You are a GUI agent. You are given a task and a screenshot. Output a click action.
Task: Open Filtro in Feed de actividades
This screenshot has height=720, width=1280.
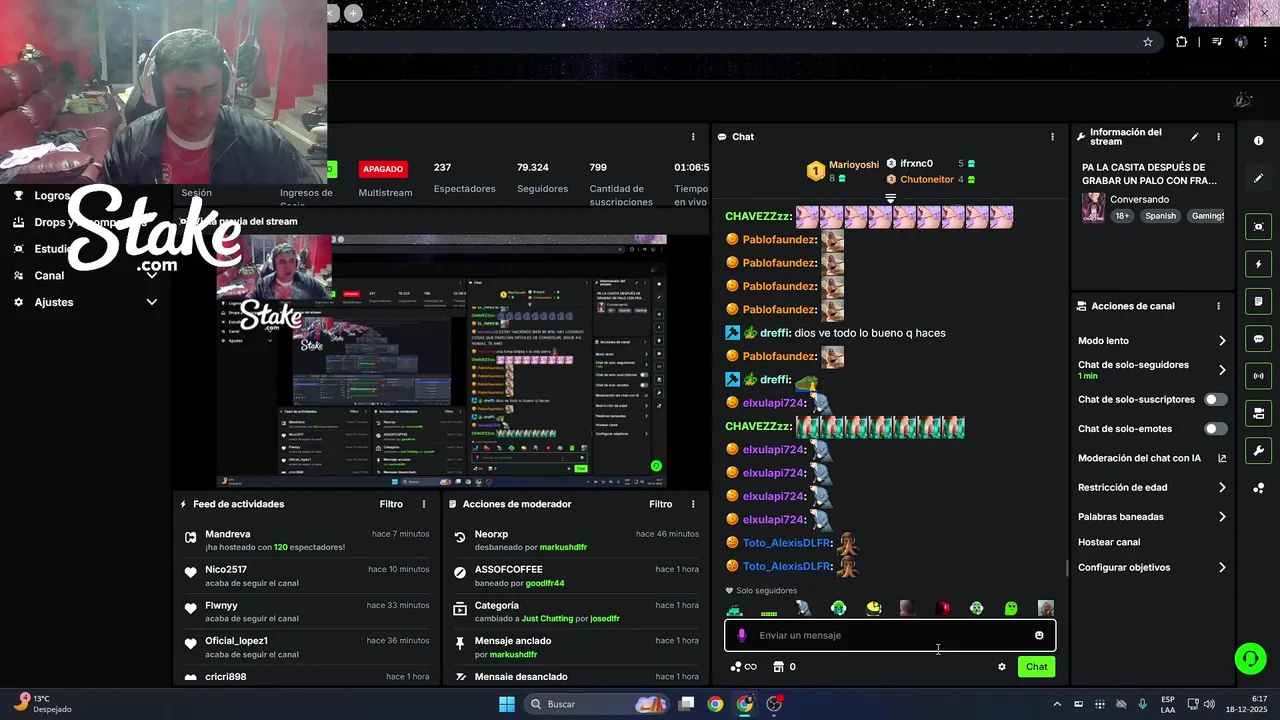pos(391,504)
